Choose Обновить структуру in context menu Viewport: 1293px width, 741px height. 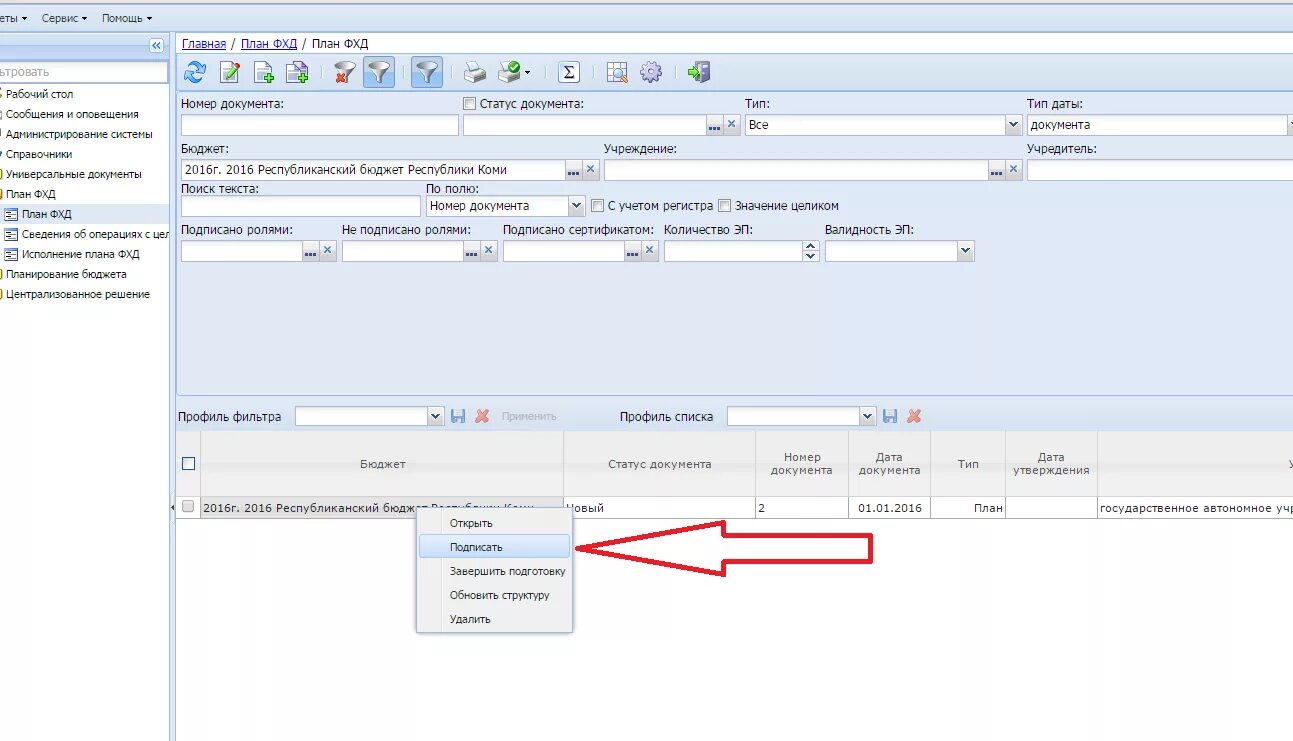(495, 595)
